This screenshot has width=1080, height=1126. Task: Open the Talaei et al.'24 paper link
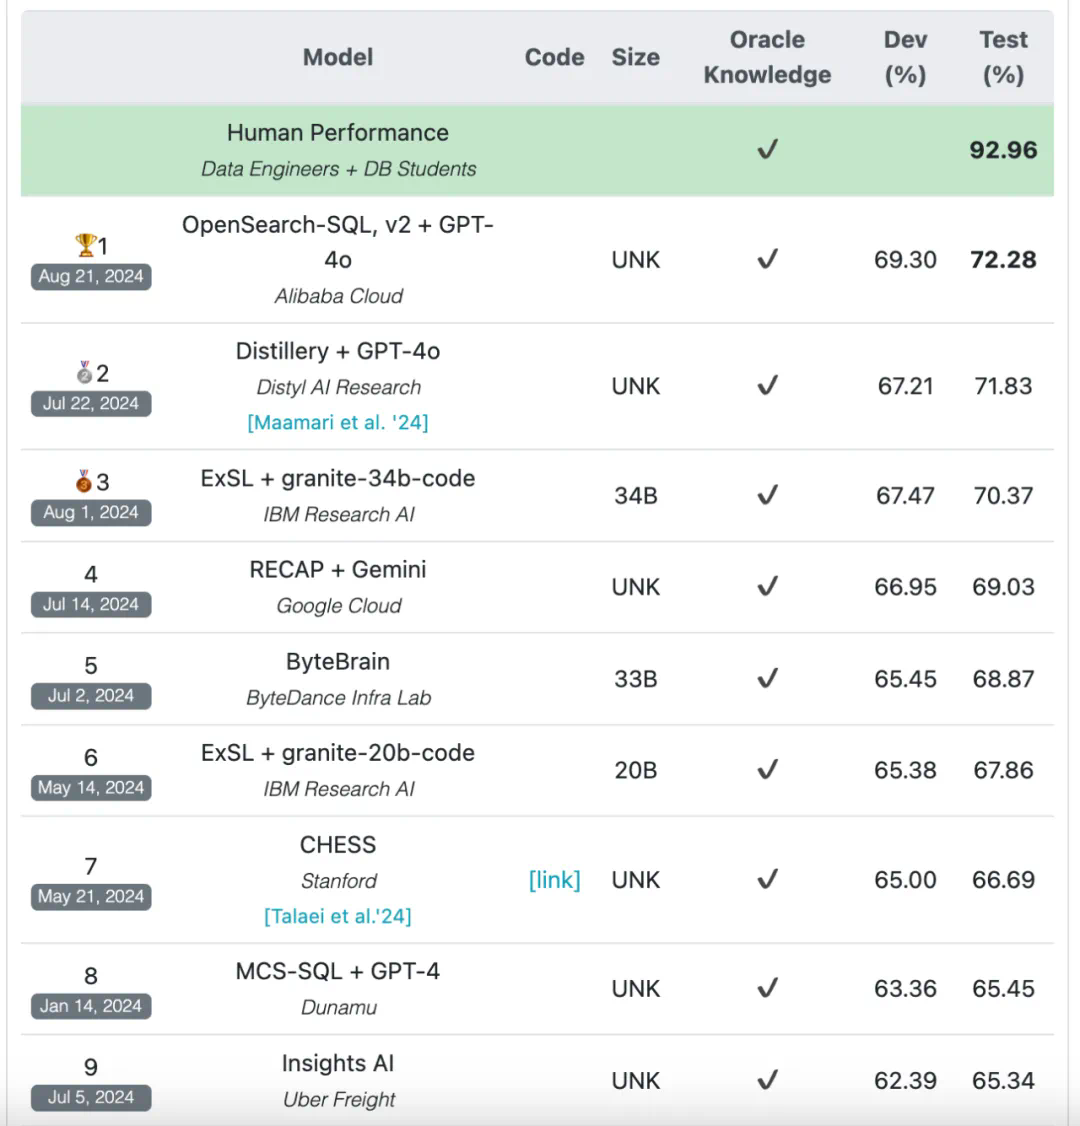point(338,916)
